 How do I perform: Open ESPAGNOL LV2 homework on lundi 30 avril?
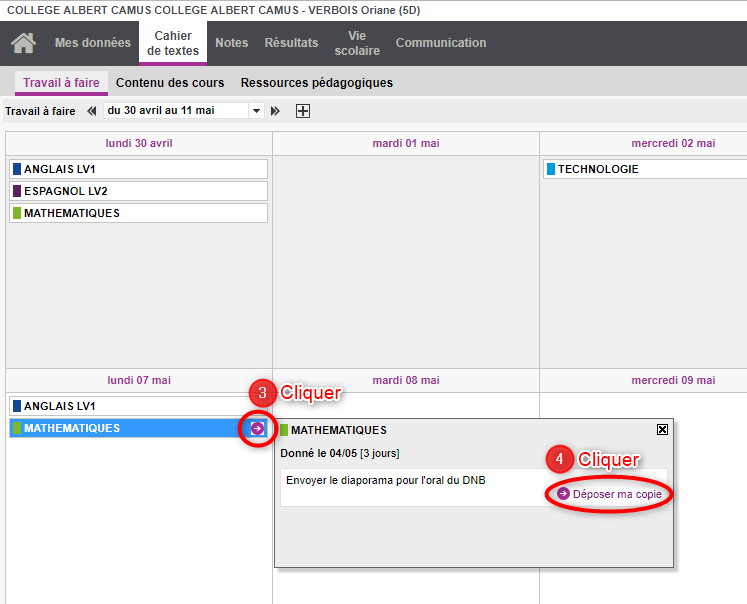(x=138, y=191)
